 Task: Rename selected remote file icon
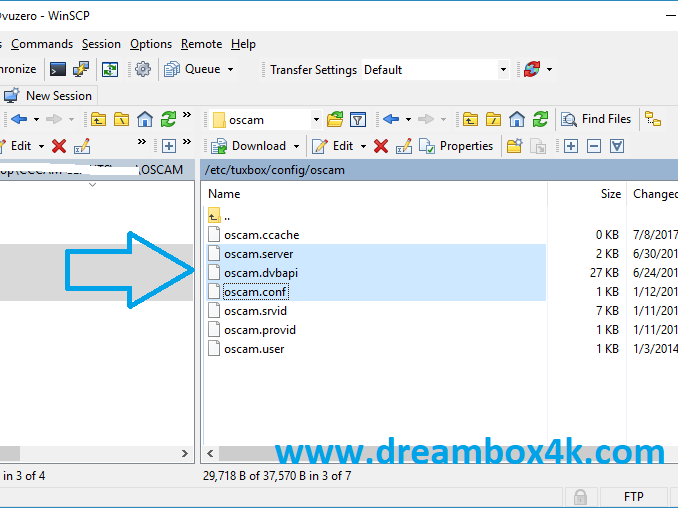point(404,146)
